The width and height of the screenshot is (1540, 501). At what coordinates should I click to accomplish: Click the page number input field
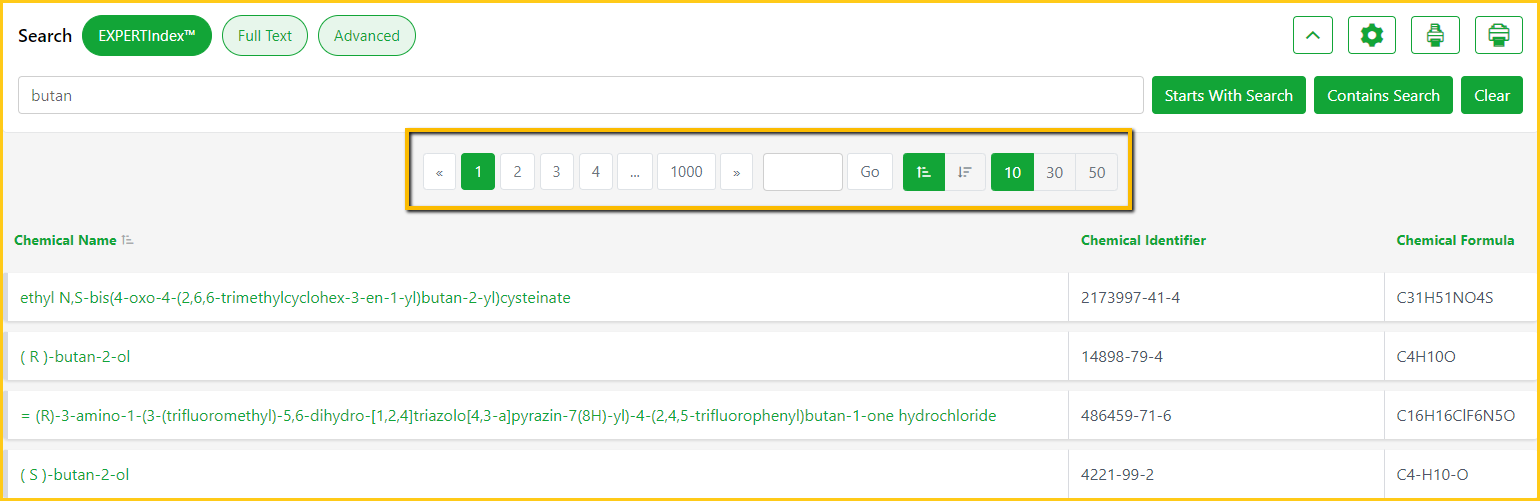[802, 172]
